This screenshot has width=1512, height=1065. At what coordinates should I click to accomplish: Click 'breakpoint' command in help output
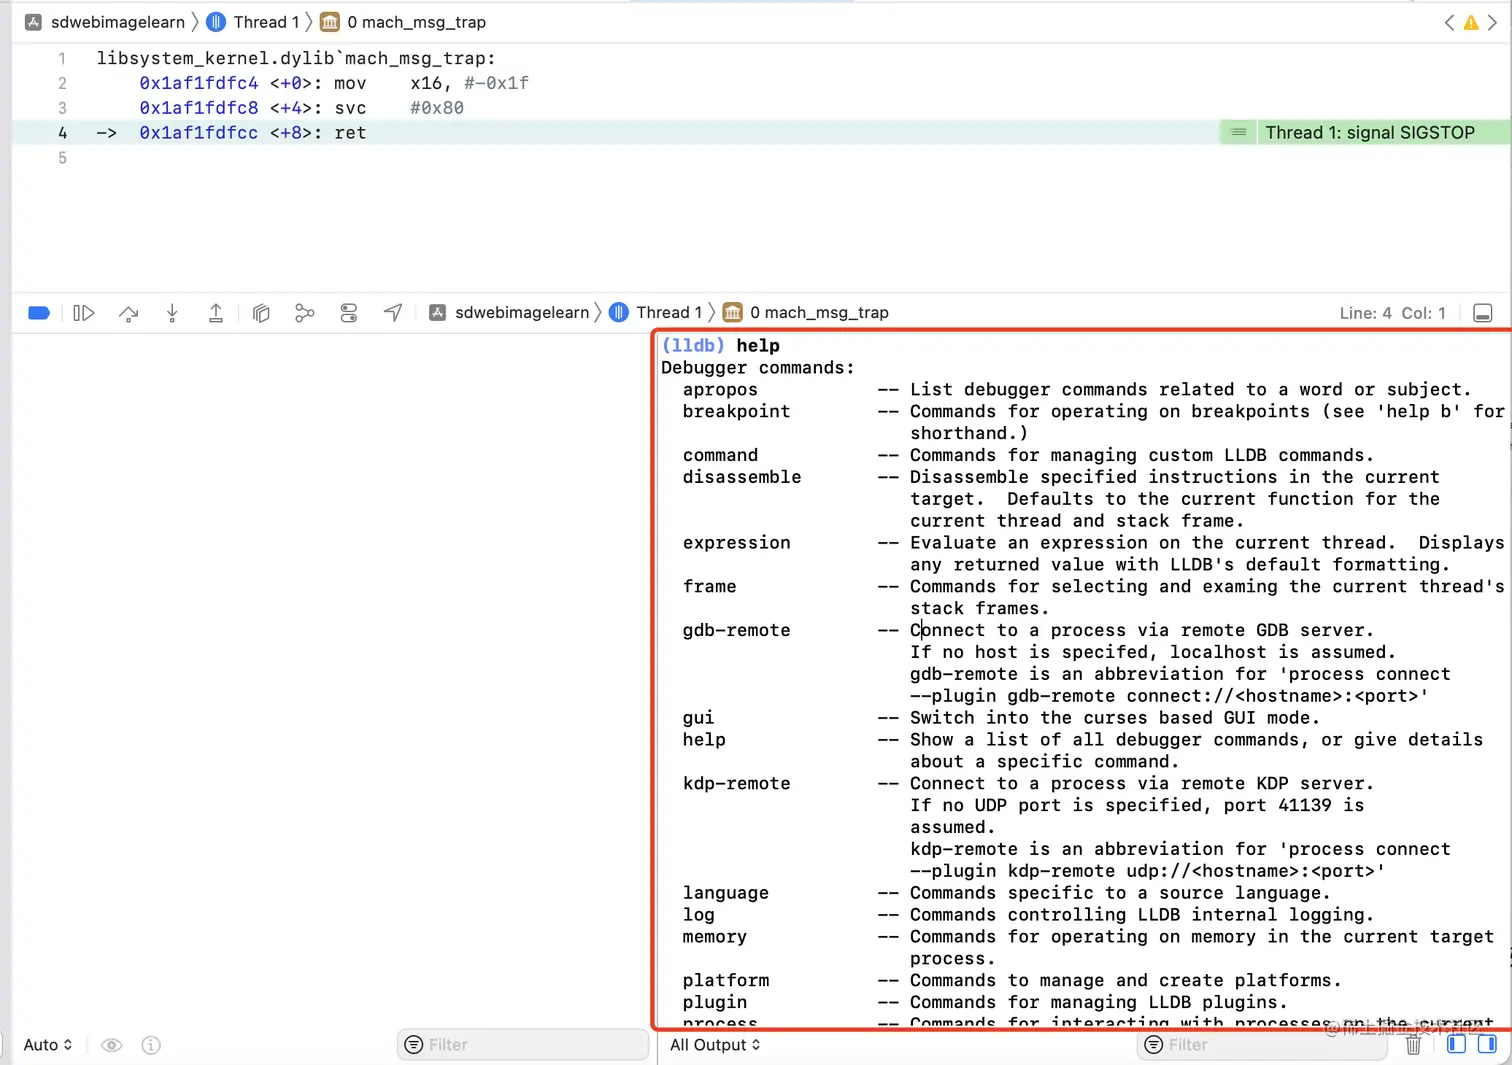coord(736,411)
